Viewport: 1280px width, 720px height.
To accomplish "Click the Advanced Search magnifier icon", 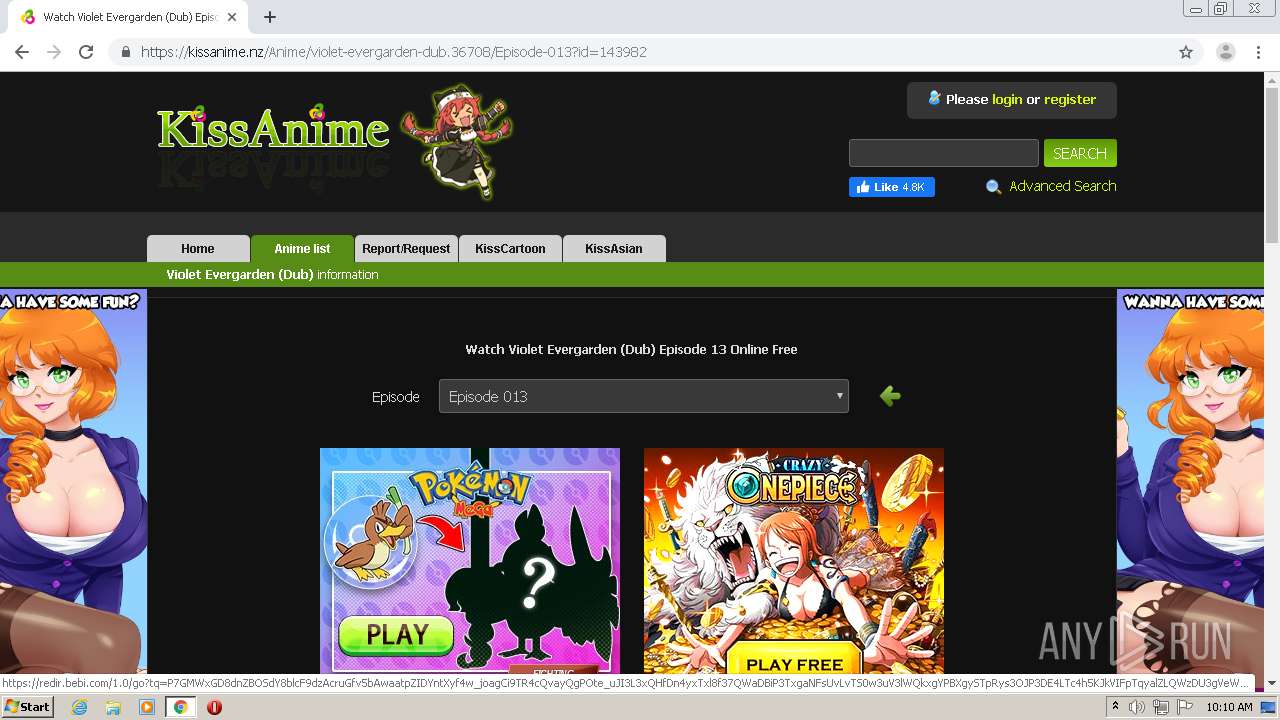I will point(993,187).
